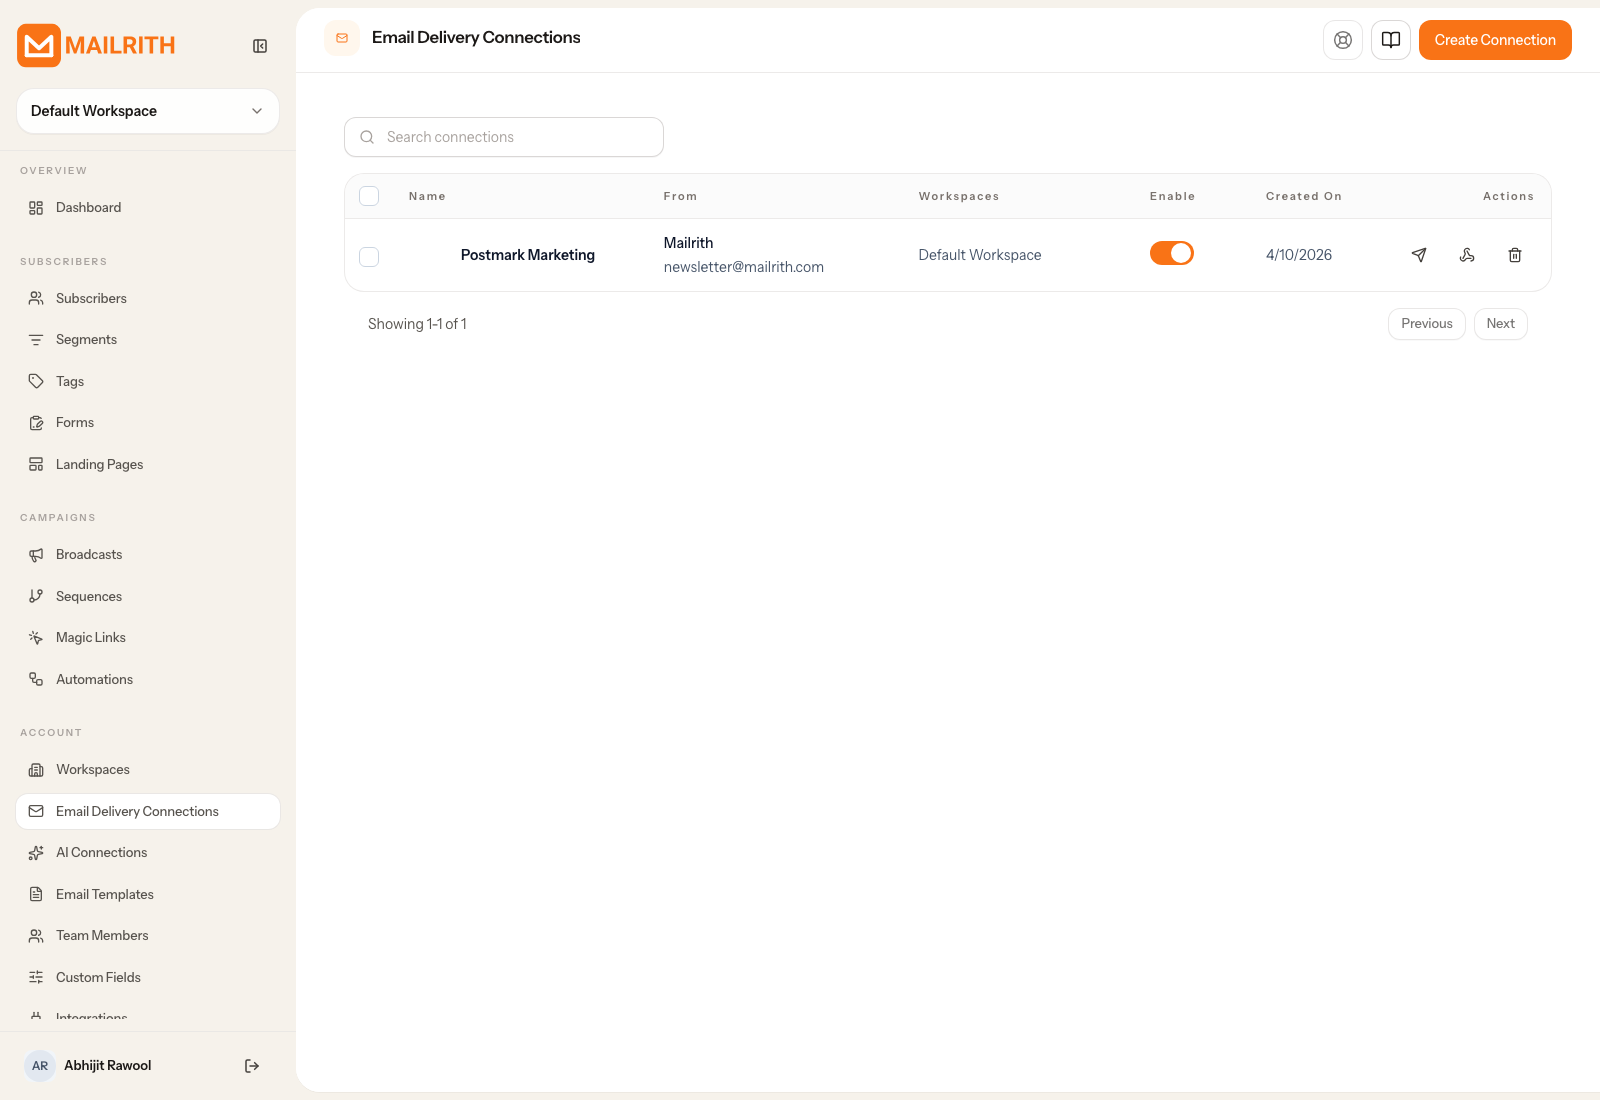1600x1100 pixels.
Task: Click the Team Members people icon
Action: (36, 936)
